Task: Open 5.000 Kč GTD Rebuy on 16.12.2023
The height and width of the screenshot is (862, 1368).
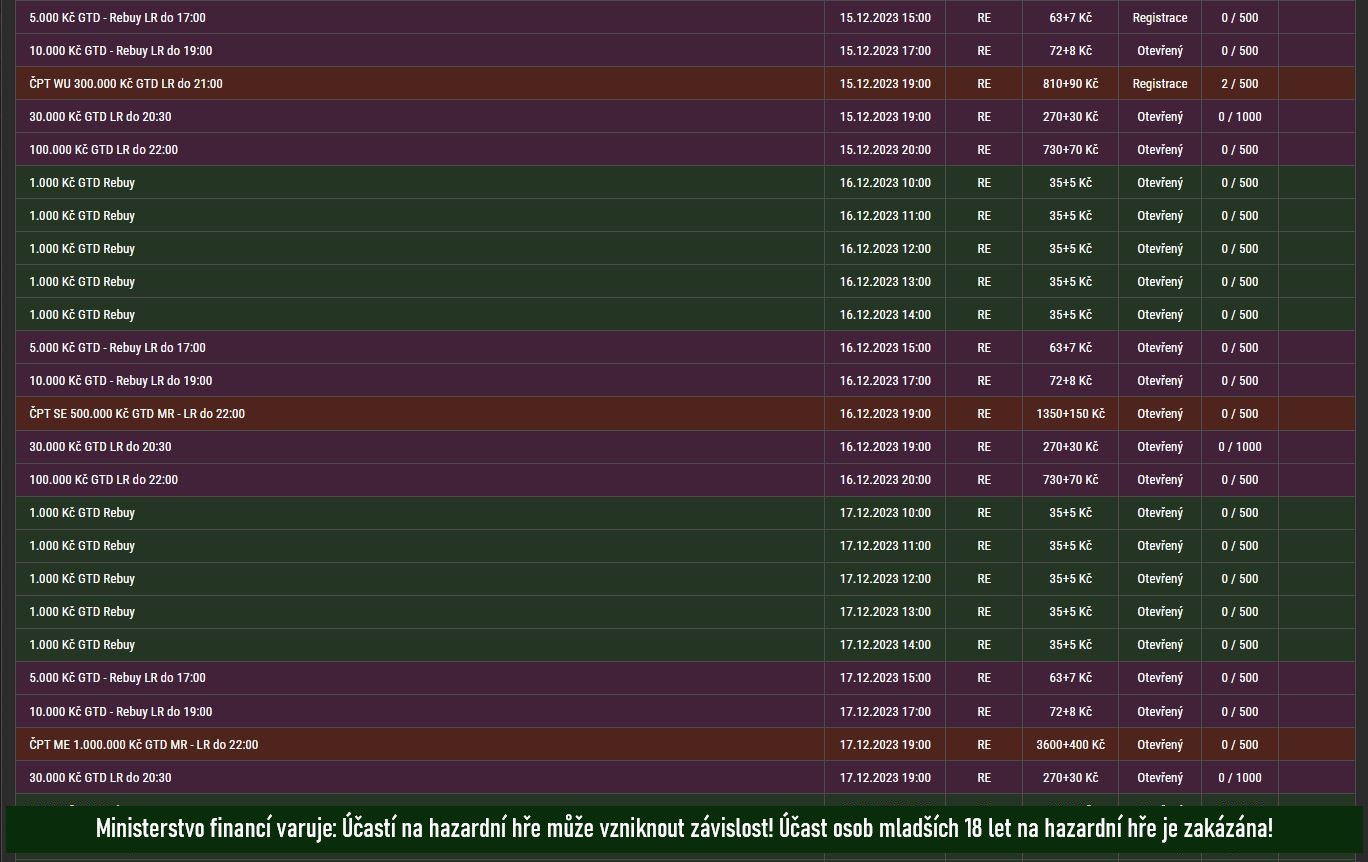Action: pos(117,348)
